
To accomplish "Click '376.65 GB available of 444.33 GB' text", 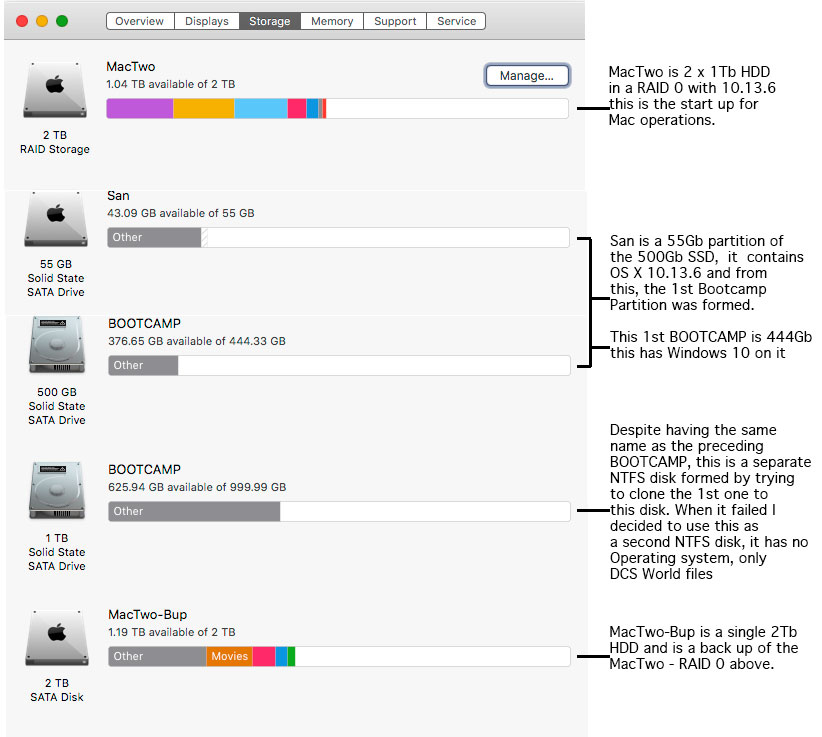I will click(x=197, y=341).
